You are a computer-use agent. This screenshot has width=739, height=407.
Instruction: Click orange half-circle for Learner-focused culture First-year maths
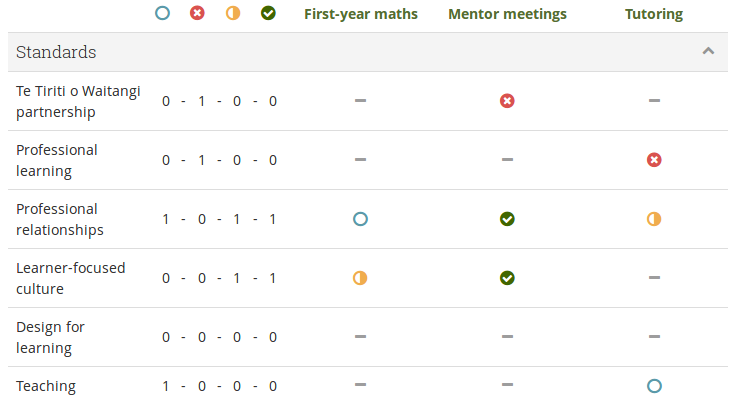(361, 278)
